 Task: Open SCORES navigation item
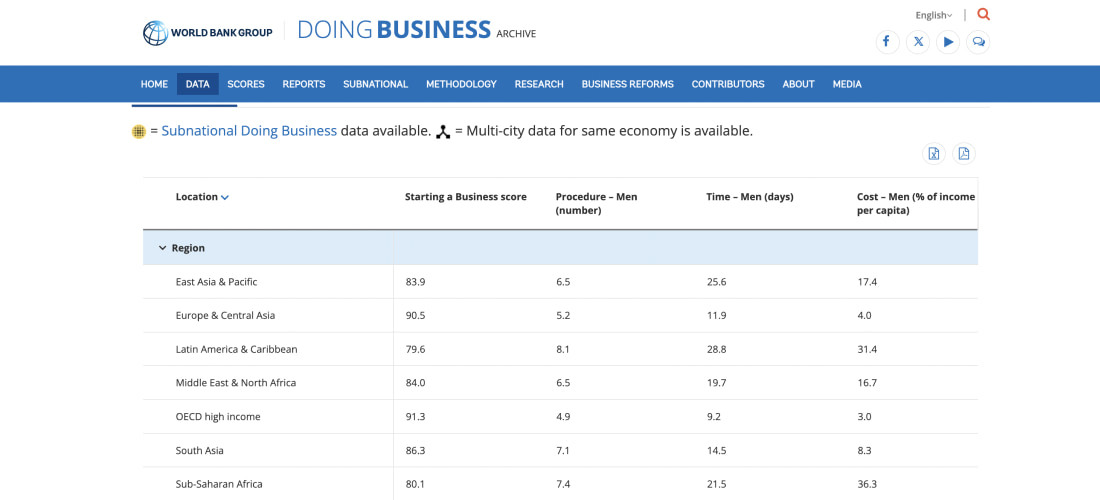(x=246, y=84)
